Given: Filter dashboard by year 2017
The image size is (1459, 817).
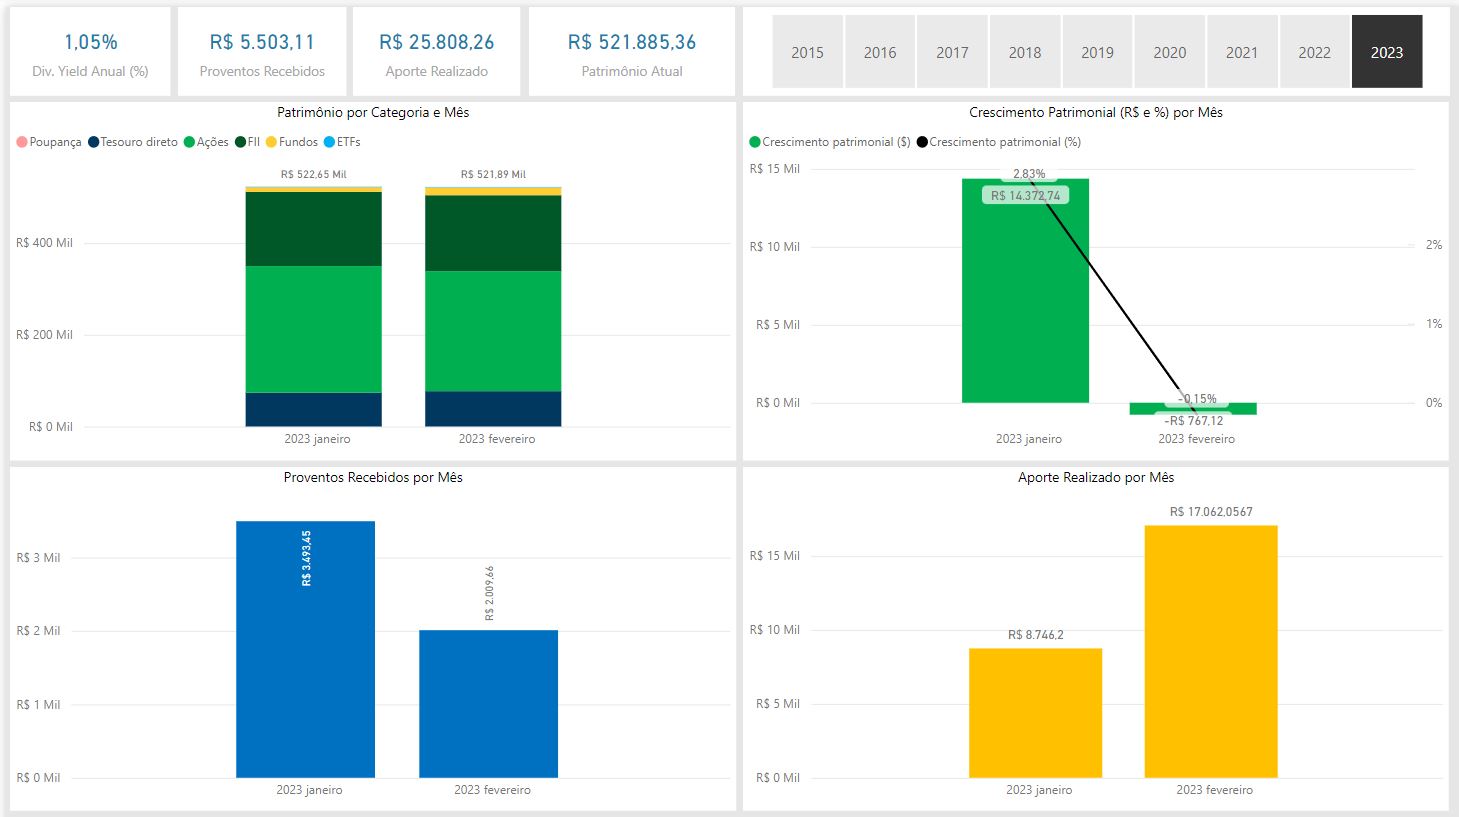Looking at the screenshot, I should (952, 52).
